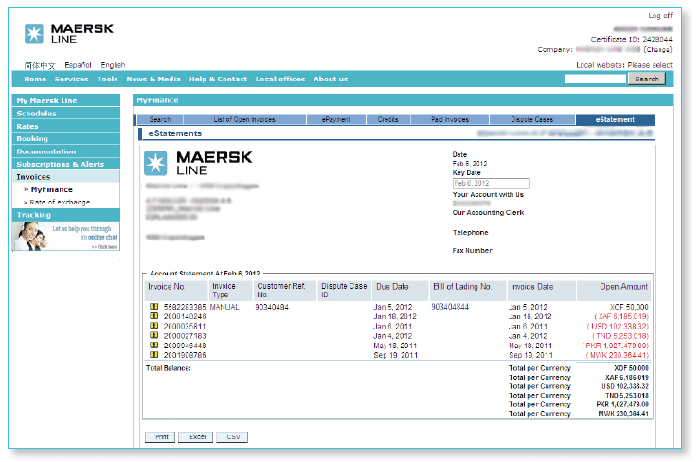Click the Print button
The height and width of the screenshot is (462, 700).
[x=161, y=437]
